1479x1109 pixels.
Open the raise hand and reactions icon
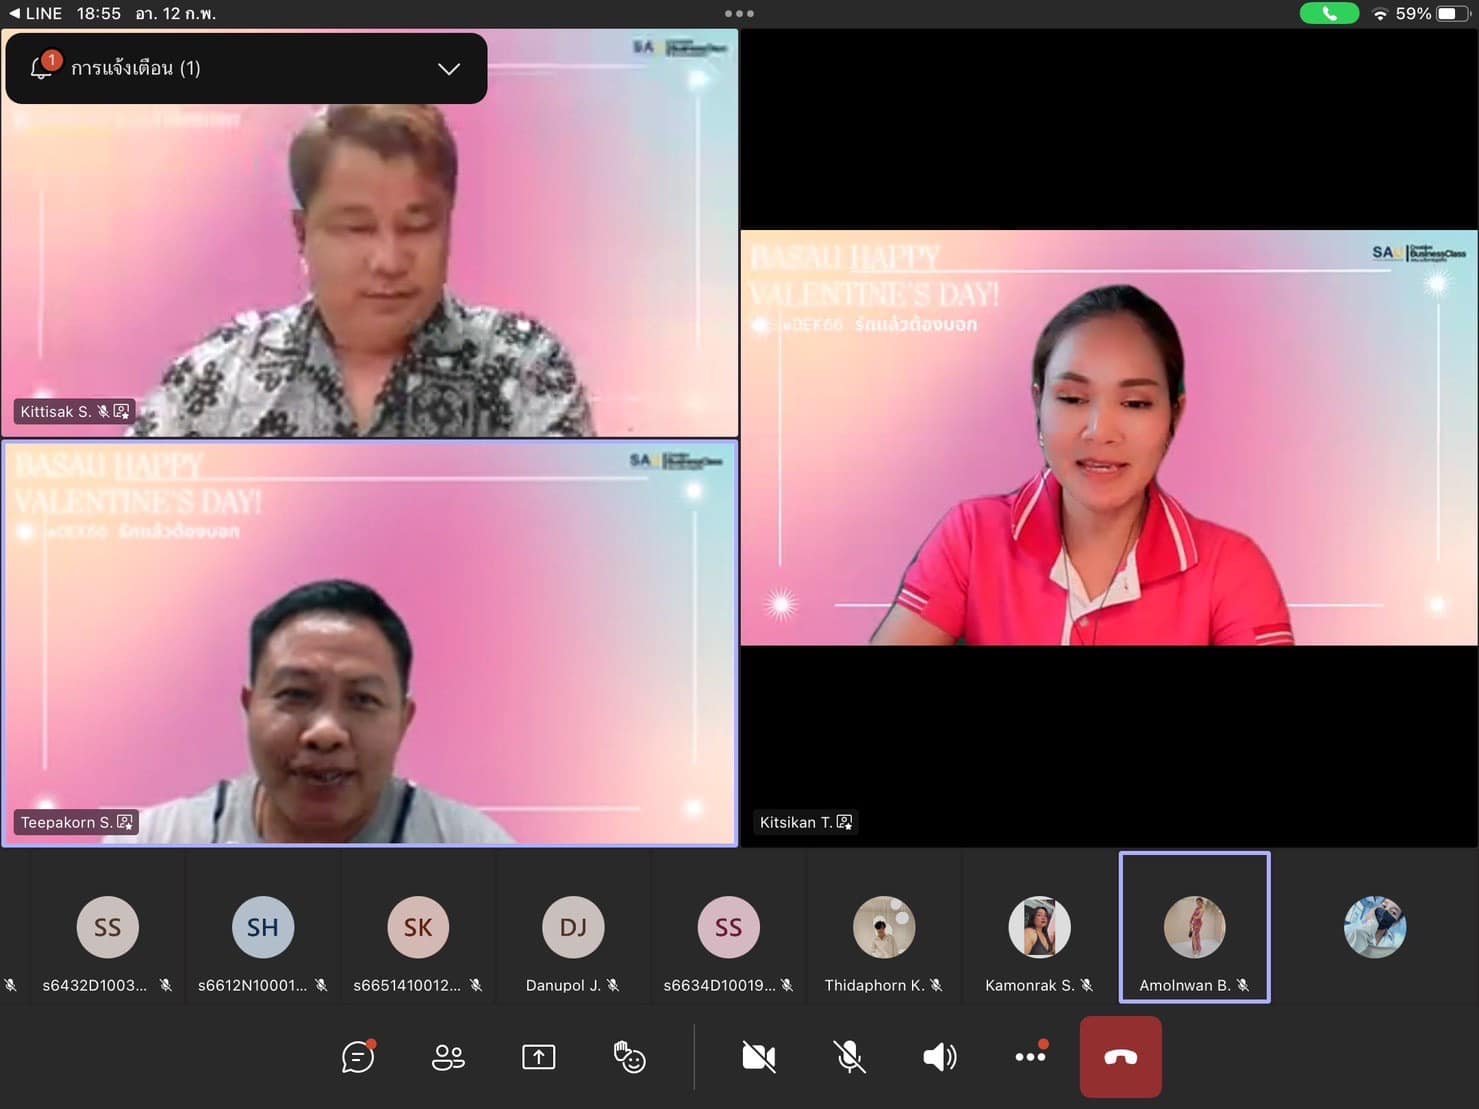629,1057
